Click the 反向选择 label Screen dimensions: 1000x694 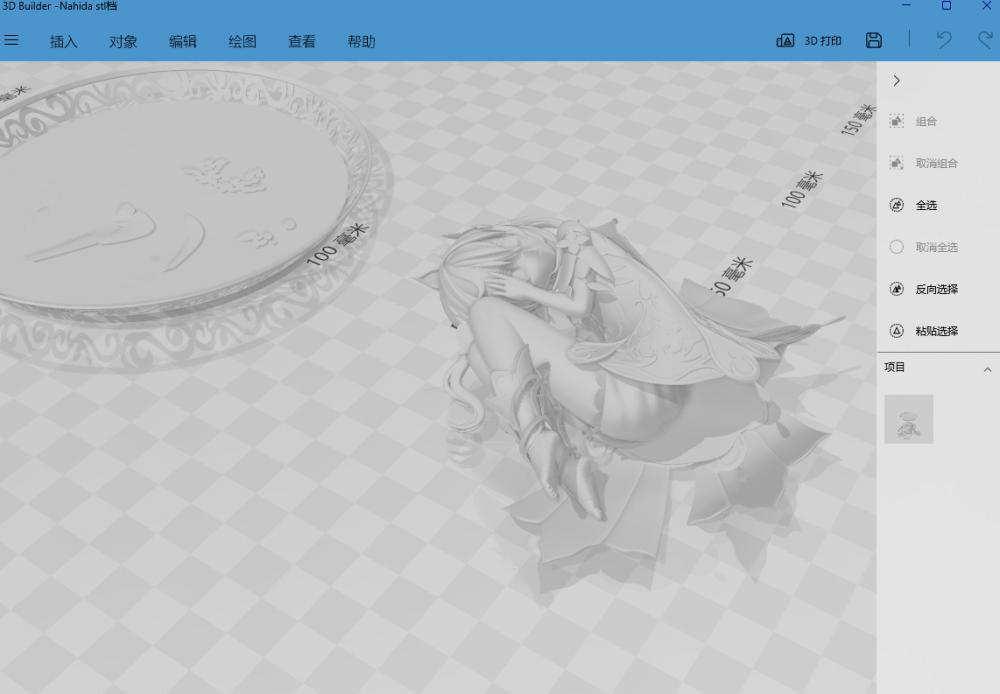point(937,290)
